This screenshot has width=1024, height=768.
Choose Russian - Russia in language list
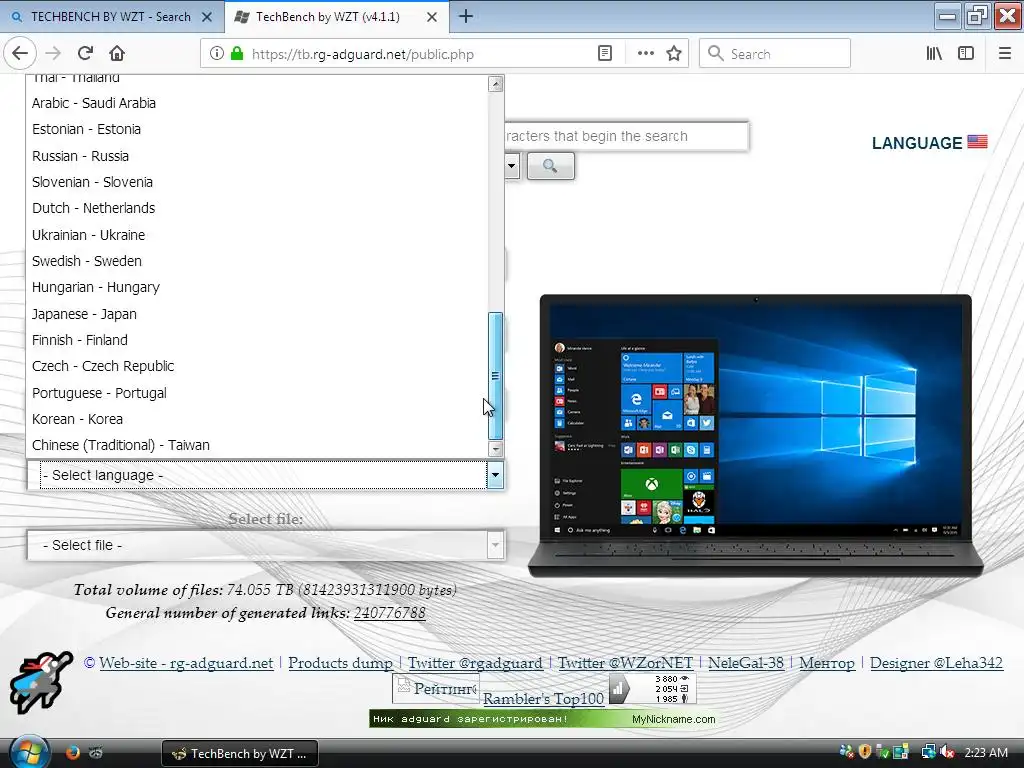tap(257, 156)
